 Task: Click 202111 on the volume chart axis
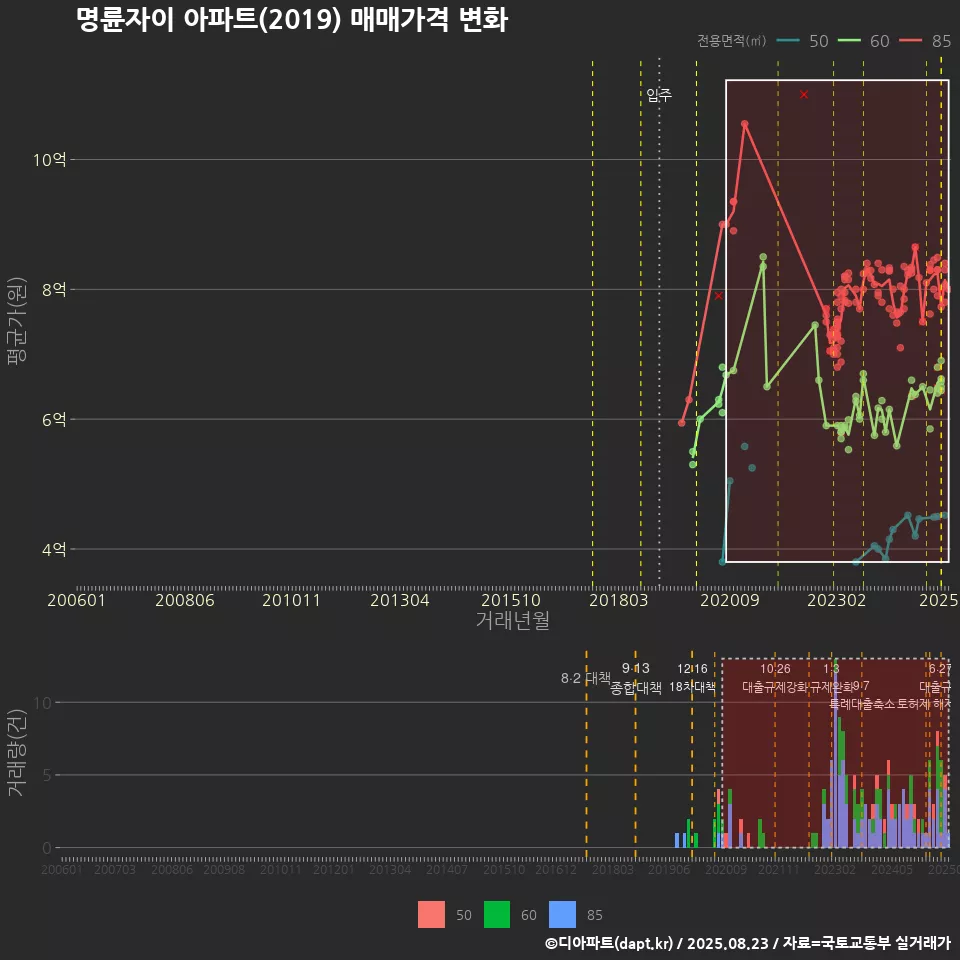tap(779, 869)
